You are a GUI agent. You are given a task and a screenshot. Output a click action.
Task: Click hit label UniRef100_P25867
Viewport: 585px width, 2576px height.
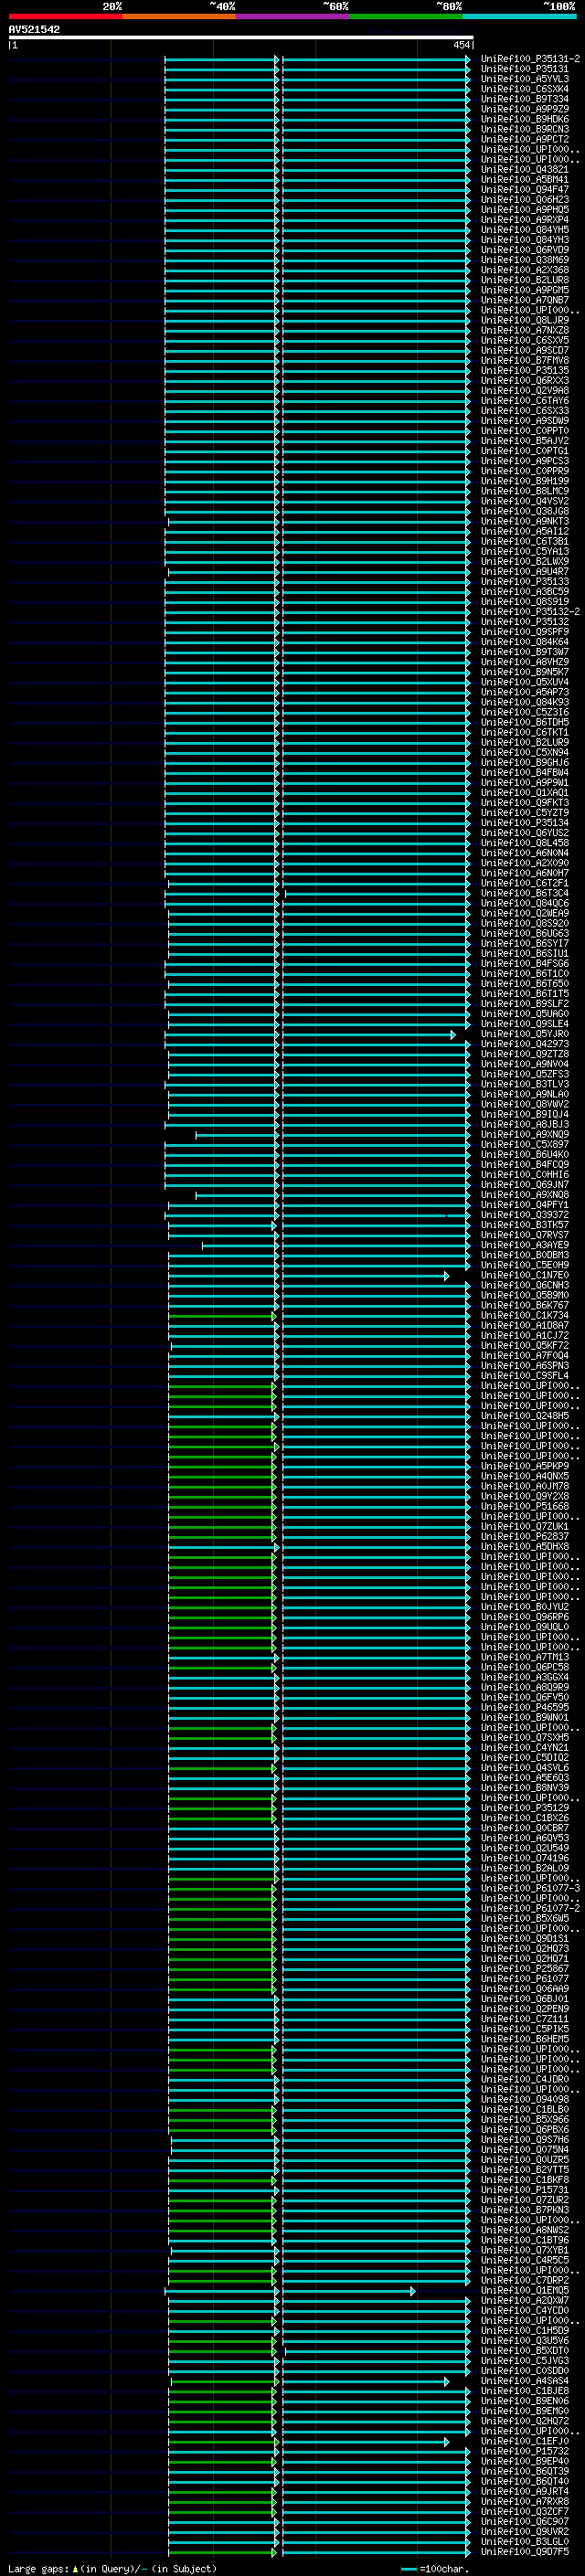point(525,1969)
